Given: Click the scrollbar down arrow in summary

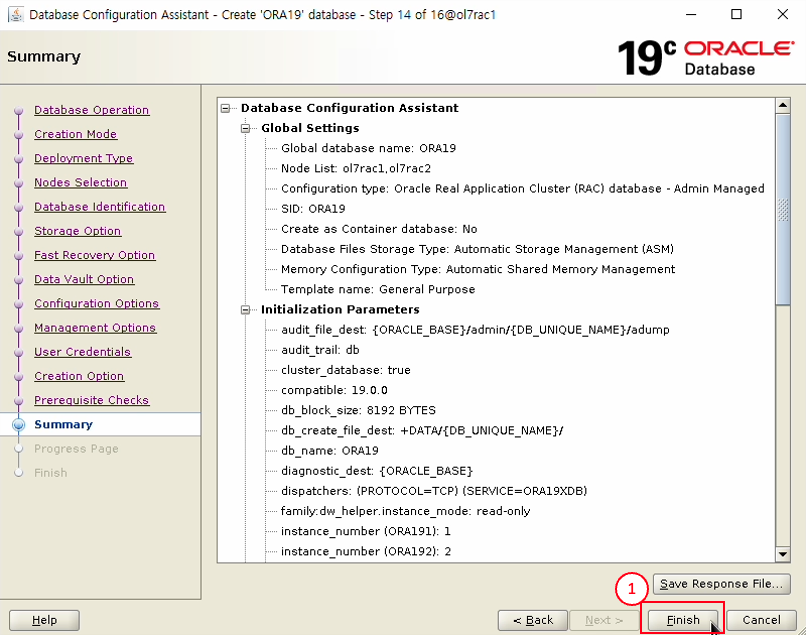Looking at the screenshot, I should coord(783,554).
